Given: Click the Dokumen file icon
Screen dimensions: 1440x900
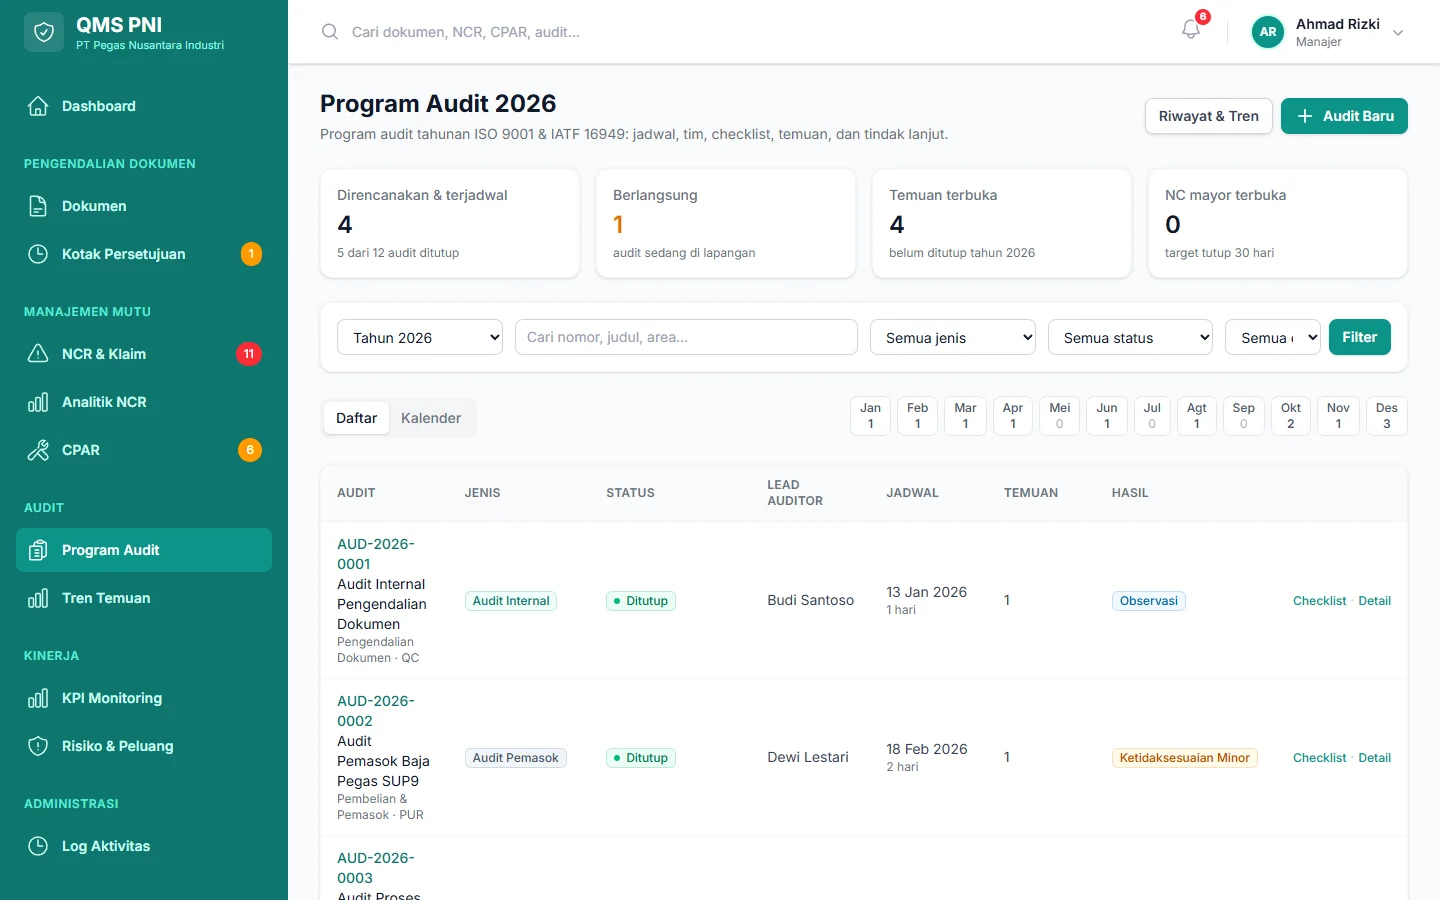Looking at the screenshot, I should tap(38, 206).
